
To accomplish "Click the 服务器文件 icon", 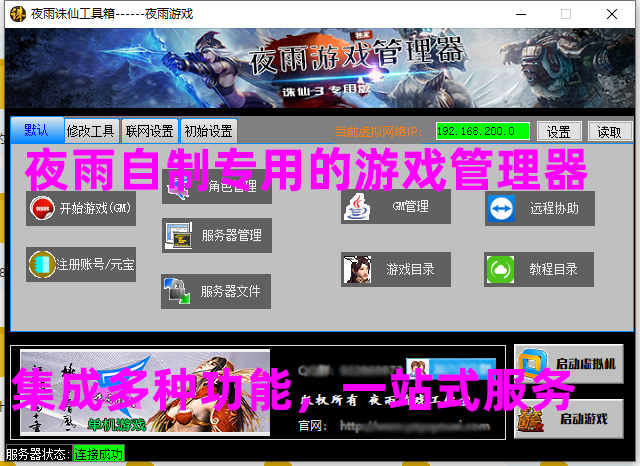I will click(x=177, y=292).
